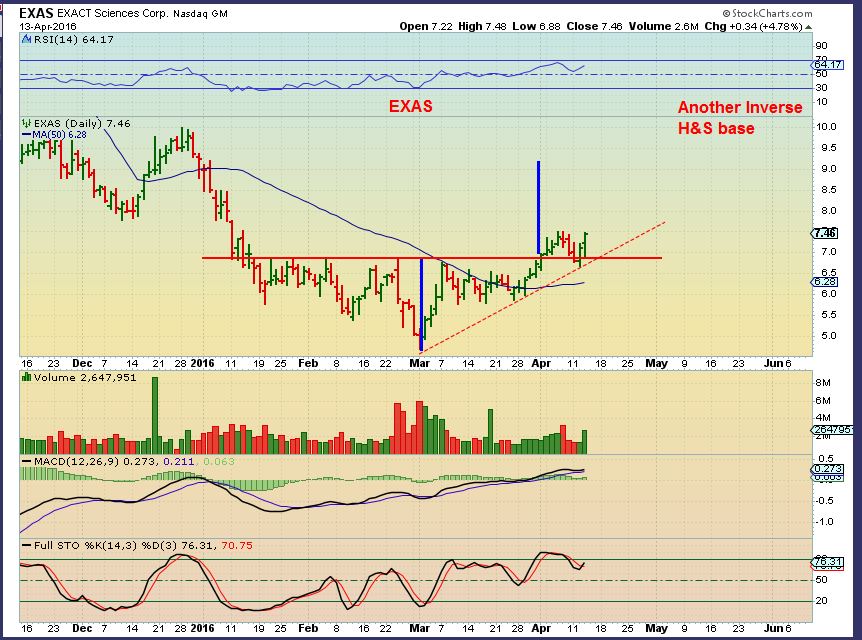Click the Volume legend bar icon
This screenshot has height=640, width=862.
point(26,377)
